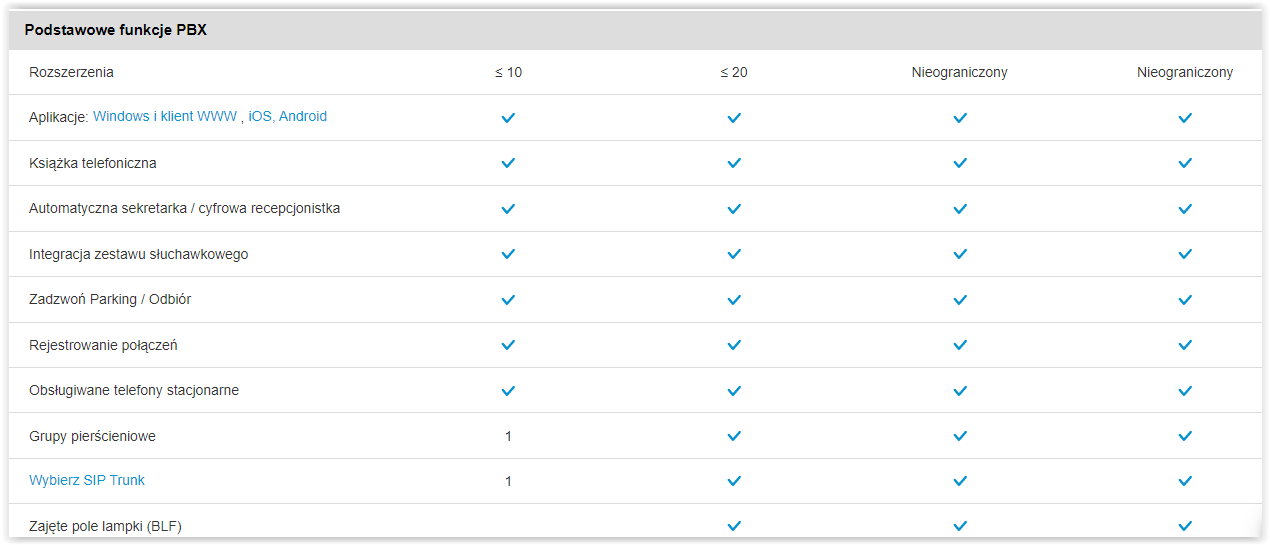
Task: Click third-column checkmark for Integracja zestawu słuchawkowego
Action: (960, 254)
